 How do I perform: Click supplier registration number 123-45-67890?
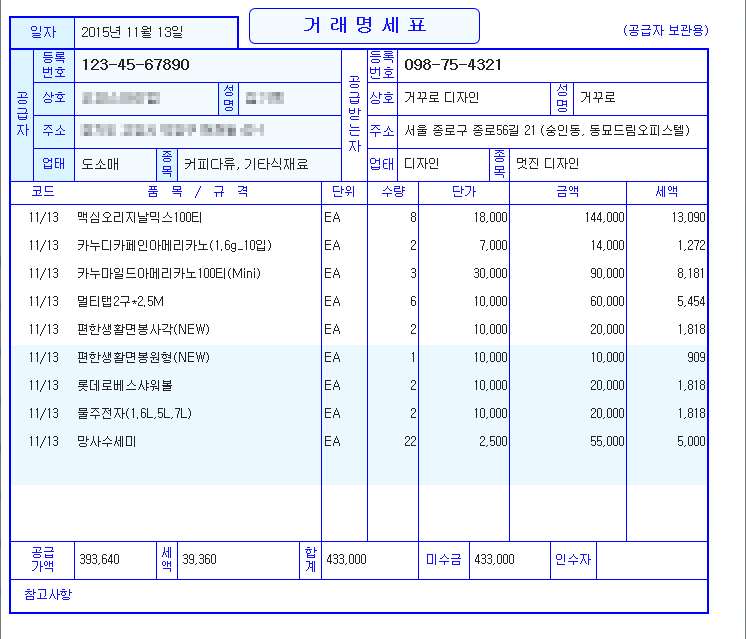[135, 65]
